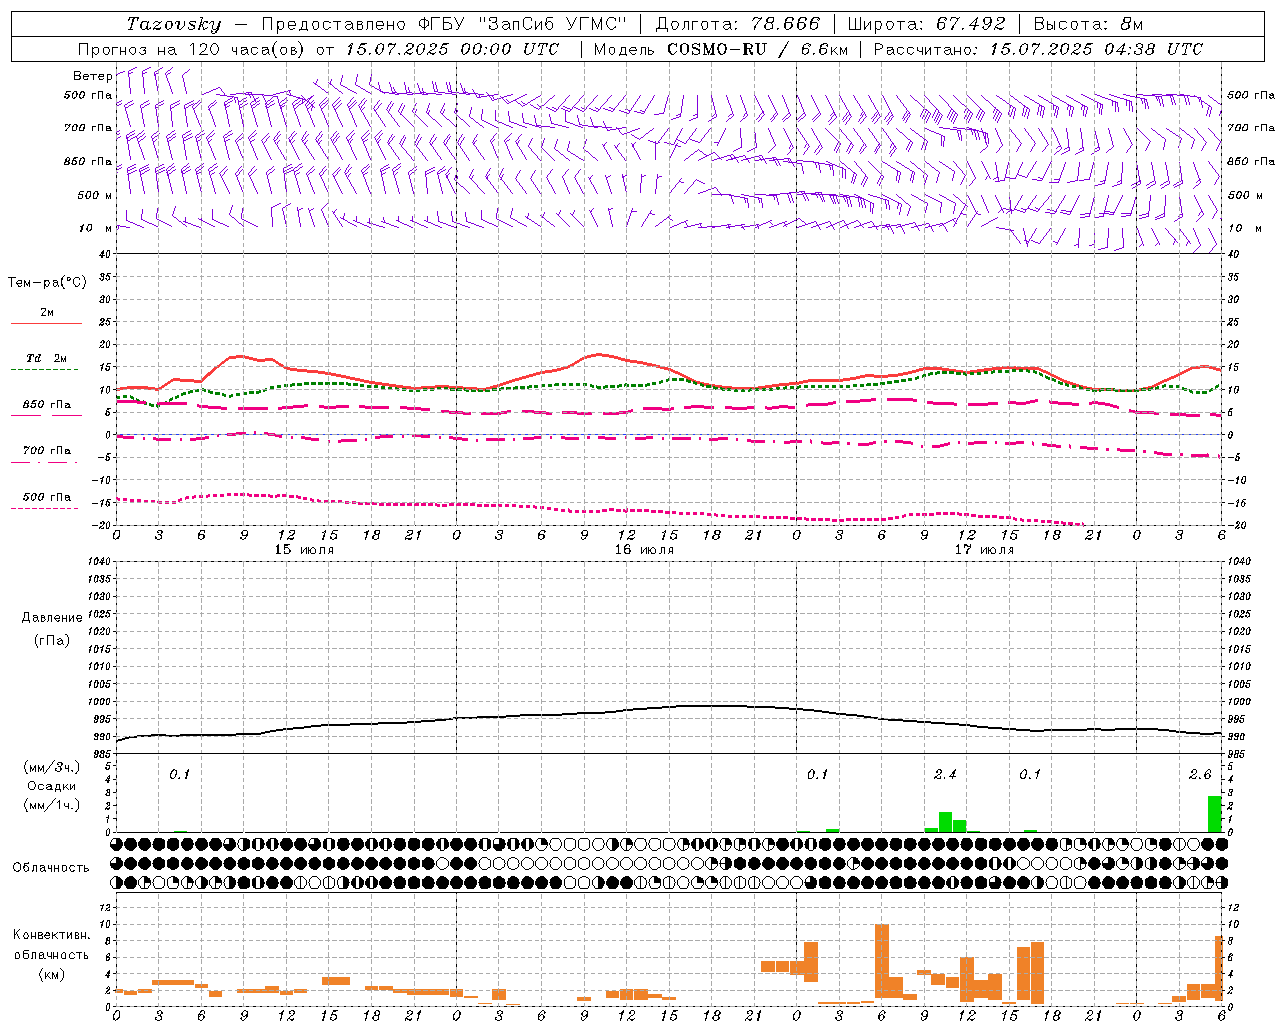Image resolution: width=1280 pixels, height=1024 pixels.
Task: Click the "Ветер" wind panel label
Action: [92, 76]
